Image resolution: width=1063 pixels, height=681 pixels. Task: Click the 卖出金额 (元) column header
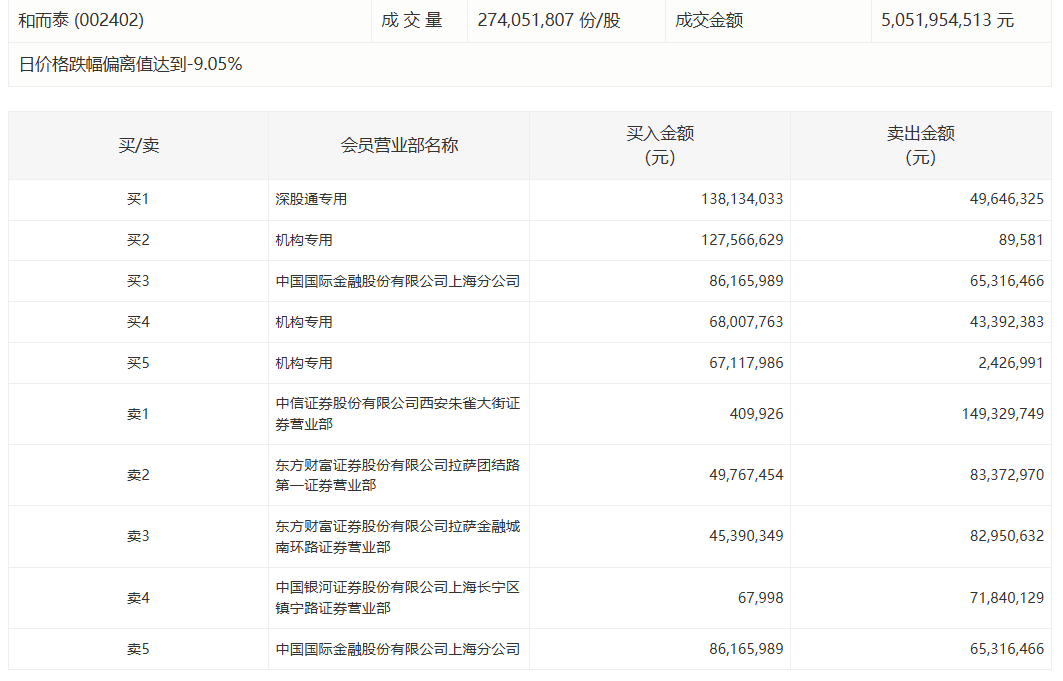920,145
